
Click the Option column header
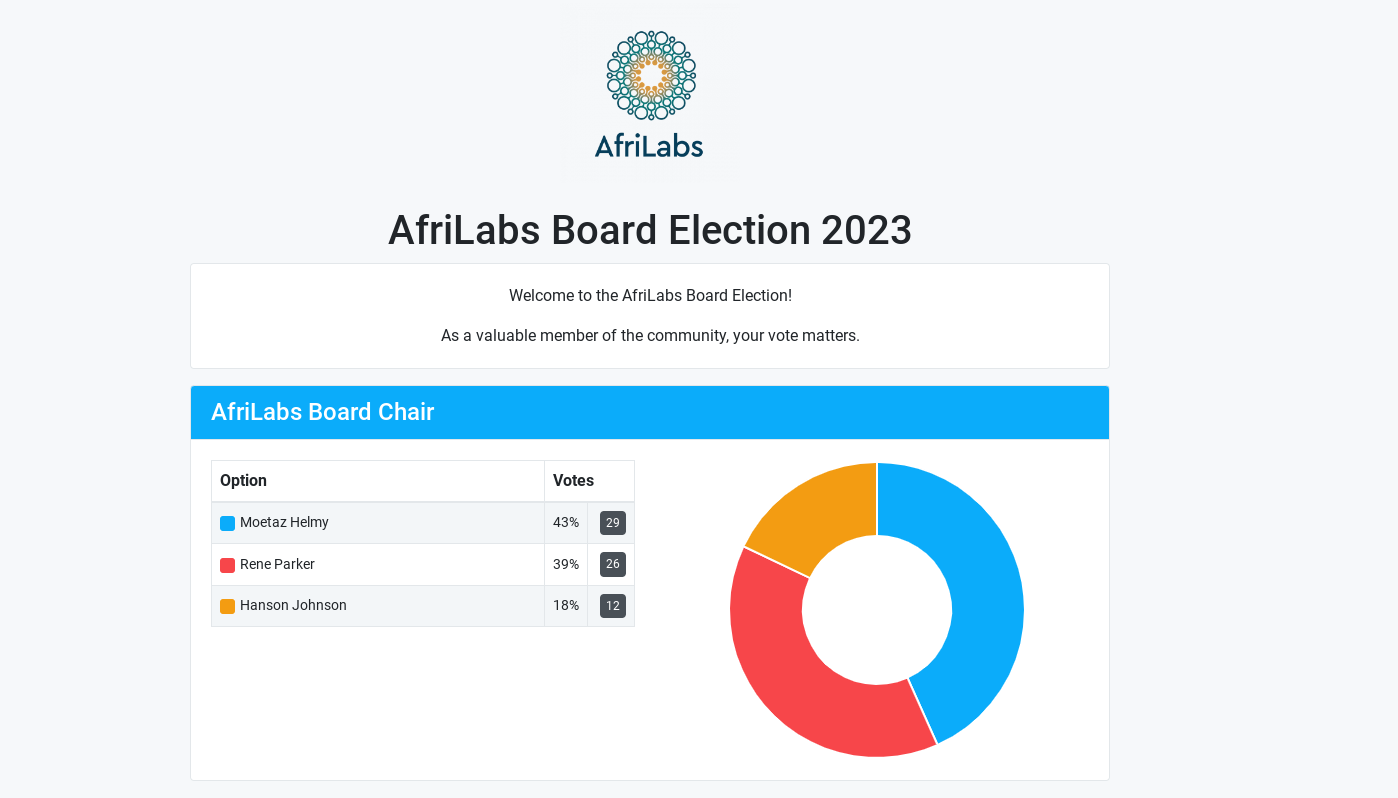click(243, 480)
